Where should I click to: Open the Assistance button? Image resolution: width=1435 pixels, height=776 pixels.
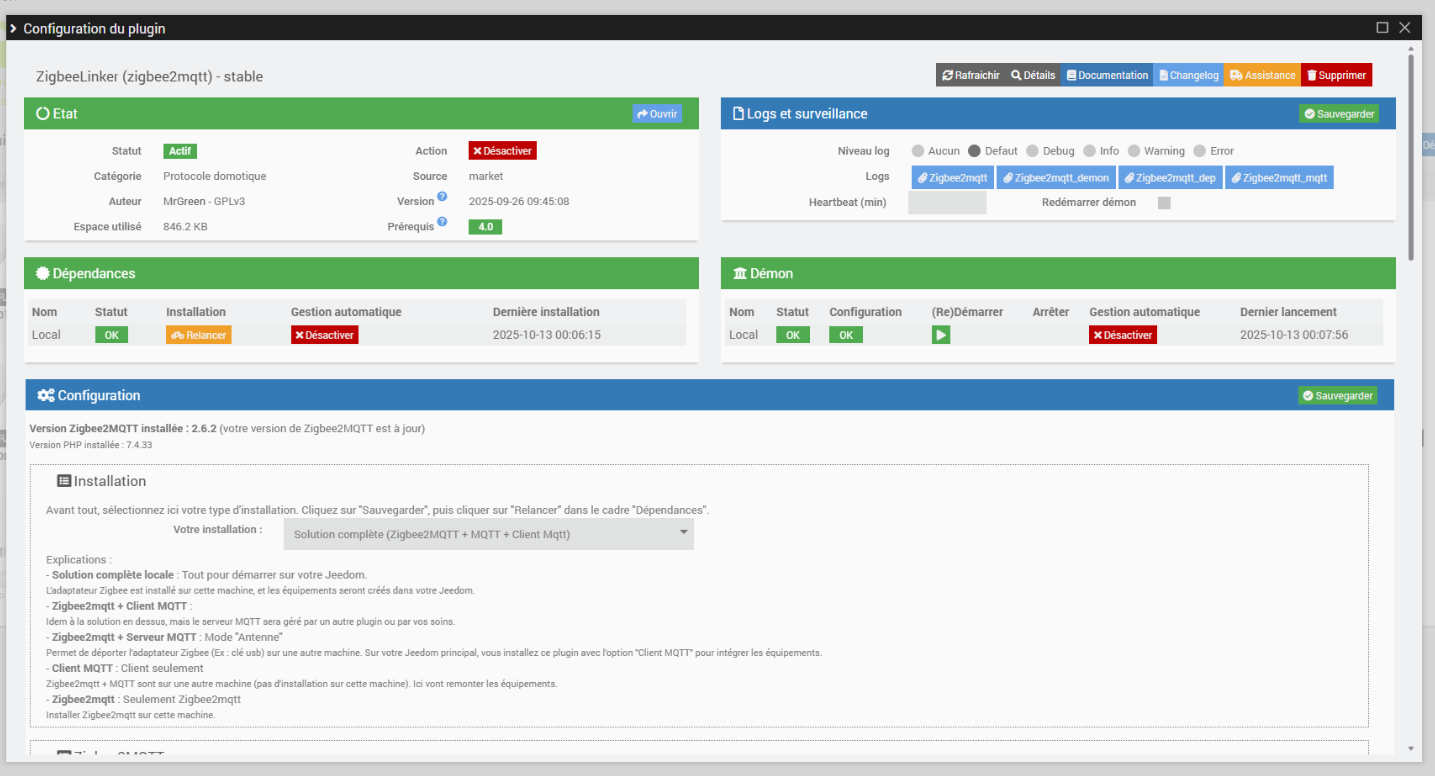click(1262, 75)
